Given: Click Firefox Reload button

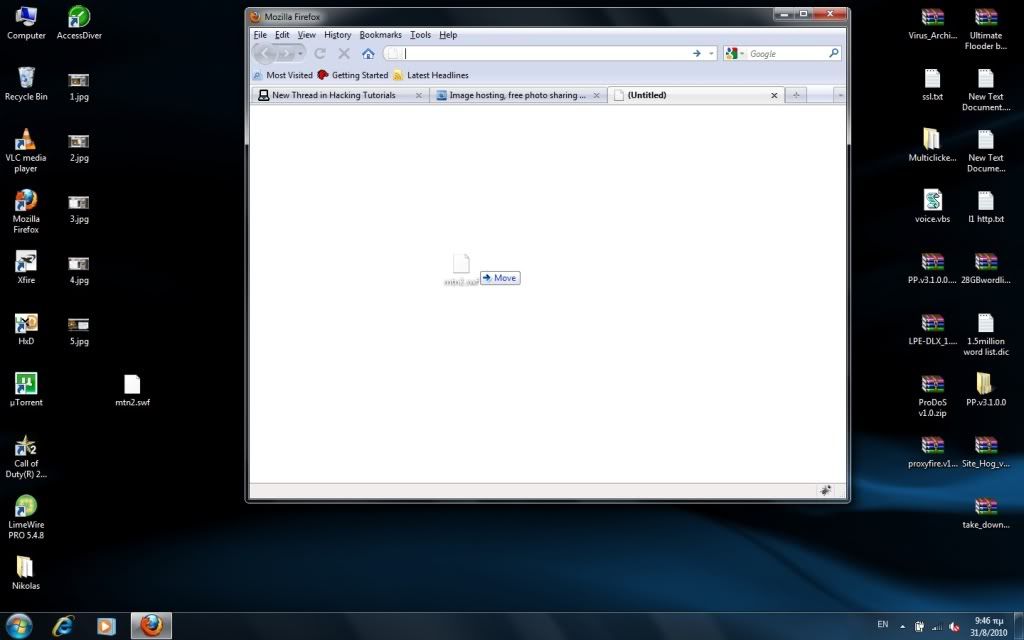Looking at the screenshot, I should 320,54.
